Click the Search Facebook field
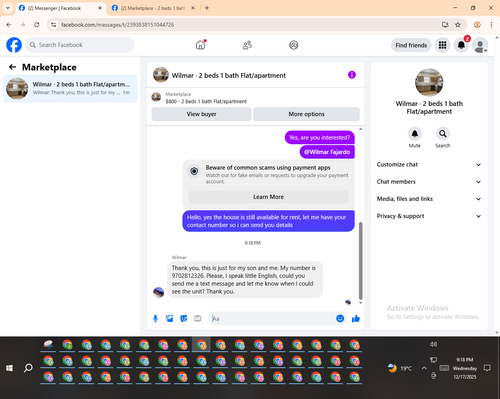The height and width of the screenshot is (399, 500). [x=80, y=45]
